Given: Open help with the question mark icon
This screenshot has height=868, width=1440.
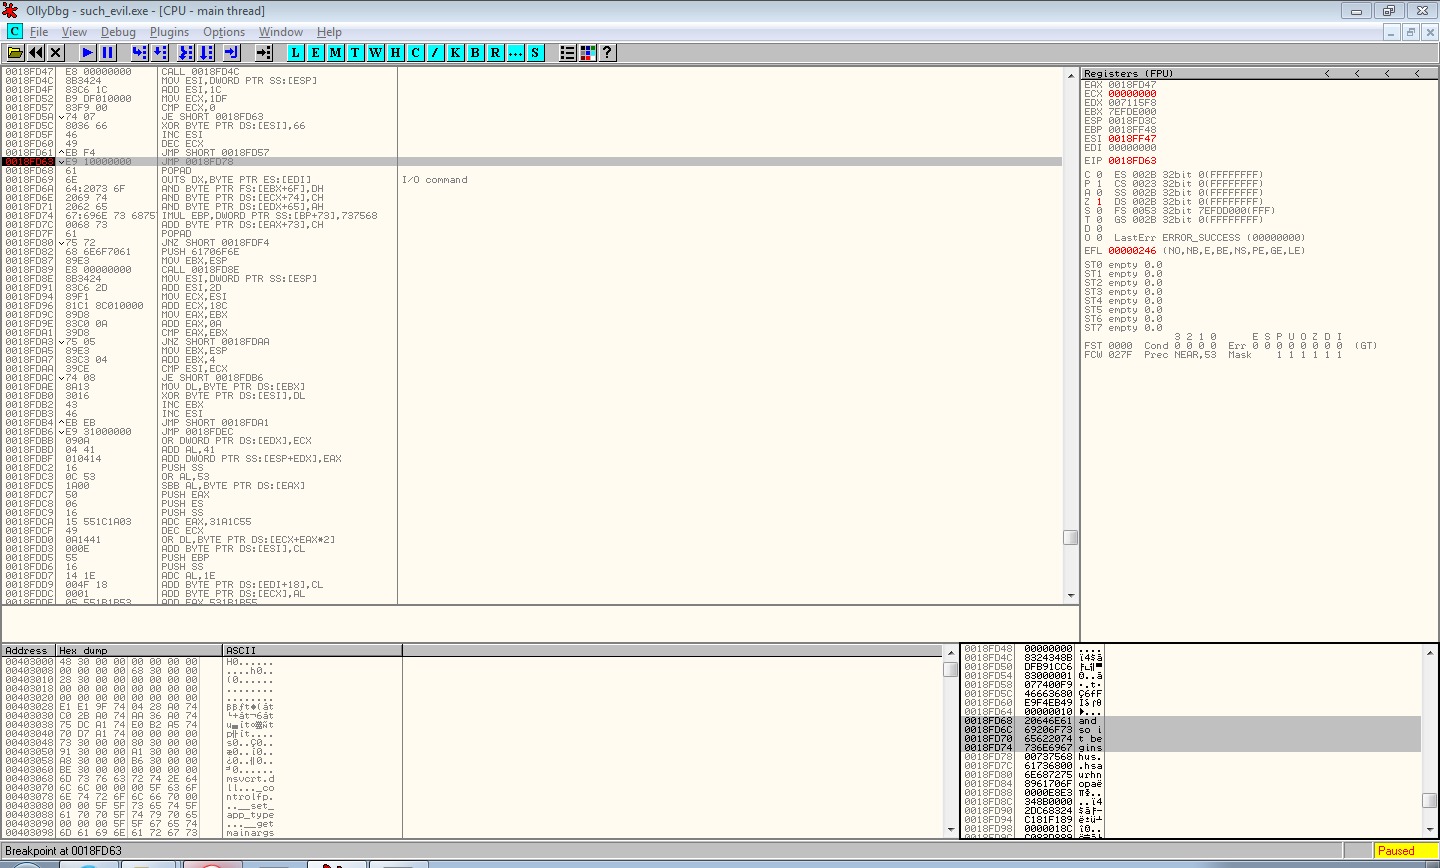Looking at the screenshot, I should [x=607, y=52].
